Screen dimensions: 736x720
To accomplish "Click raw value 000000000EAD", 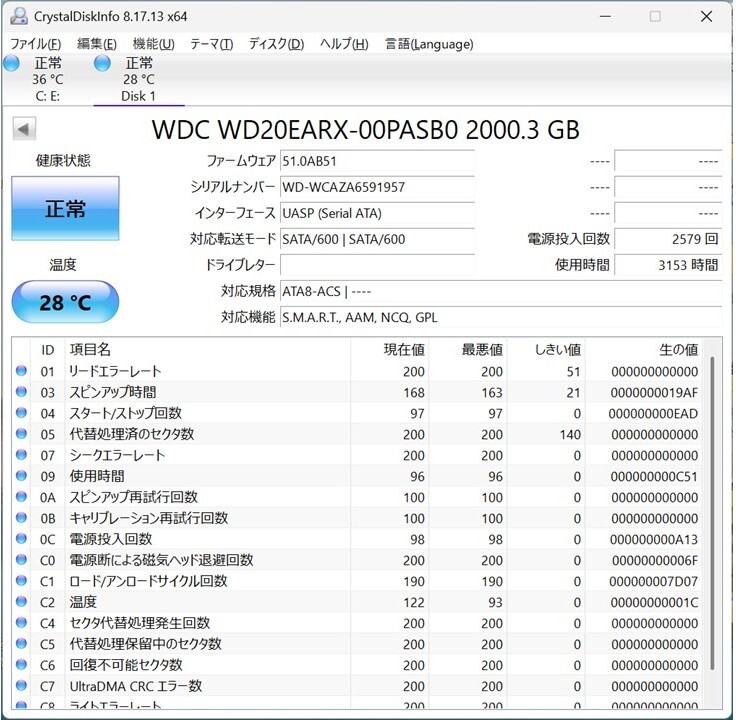I will (653, 414).
